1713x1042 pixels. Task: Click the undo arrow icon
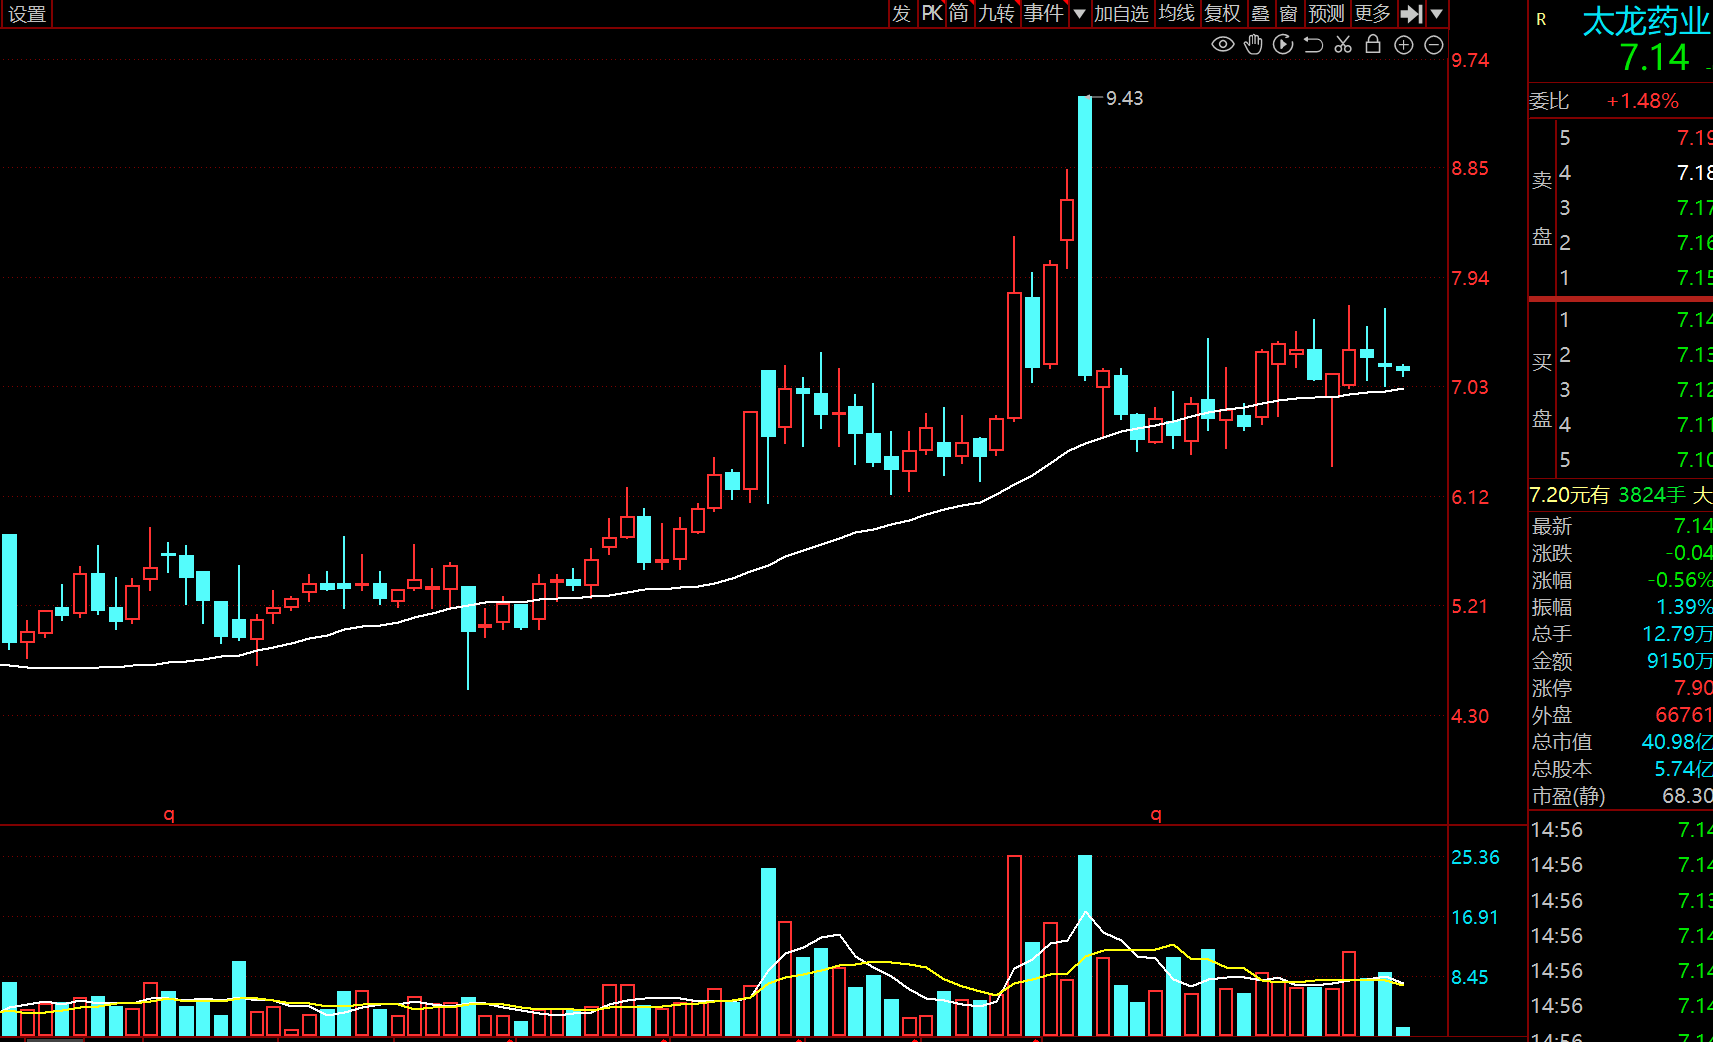pyautogui.click(x=1313, y=44)
